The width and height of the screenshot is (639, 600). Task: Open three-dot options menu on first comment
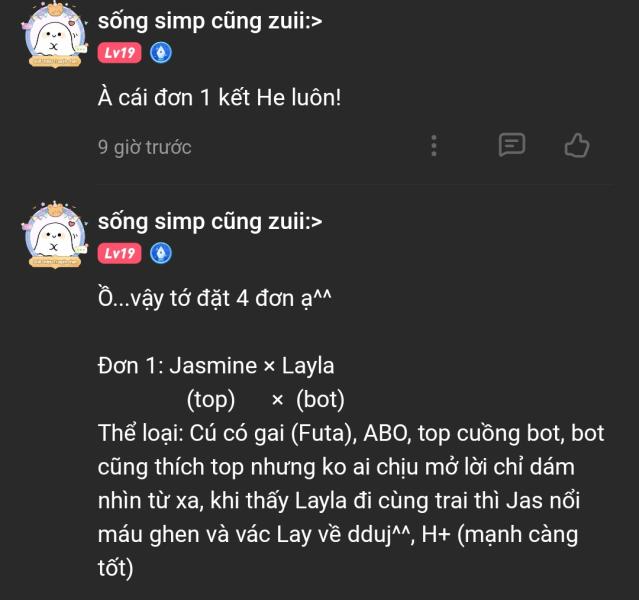[x=434, y=146]
